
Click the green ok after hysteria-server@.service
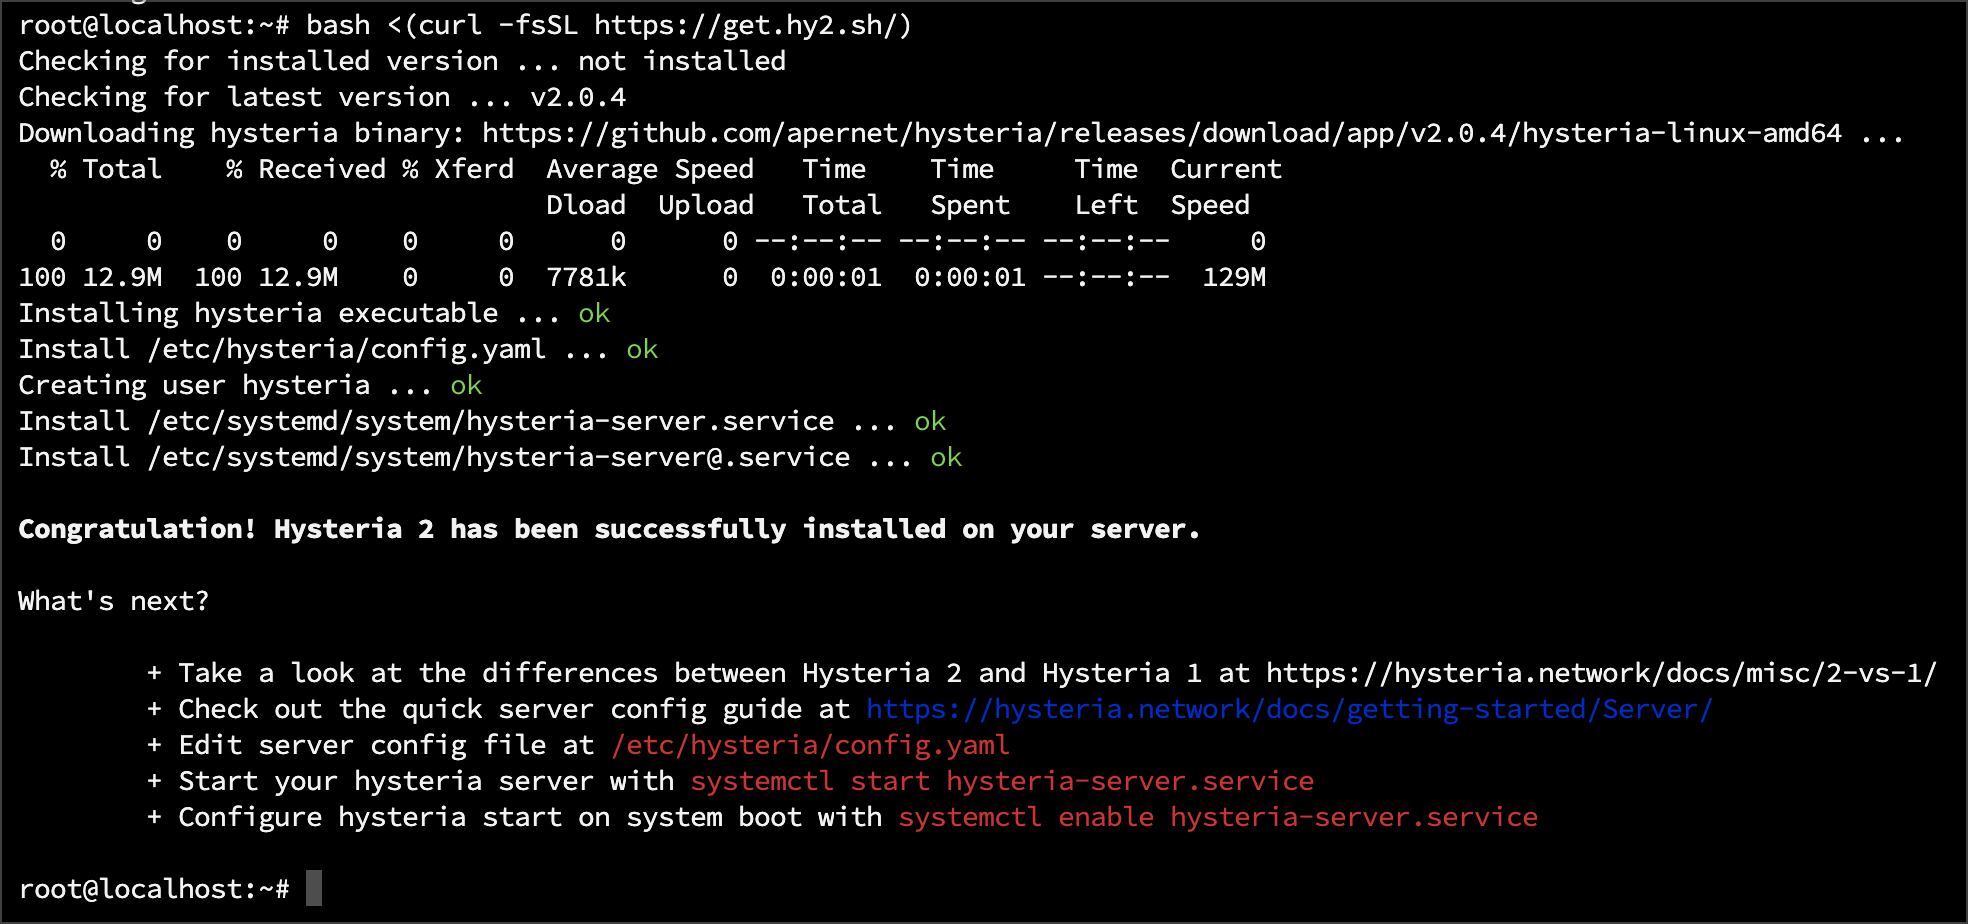(x=946, y=457)
